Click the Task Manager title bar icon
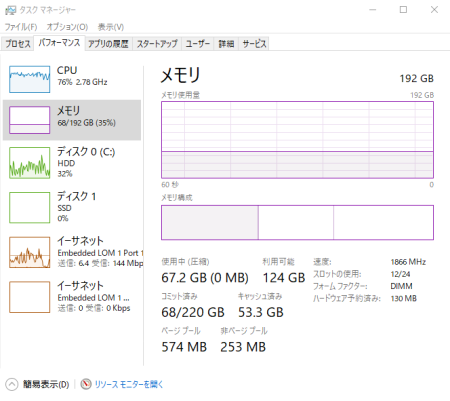The height and width of the screenshot is (401, 450). [11, 10]
